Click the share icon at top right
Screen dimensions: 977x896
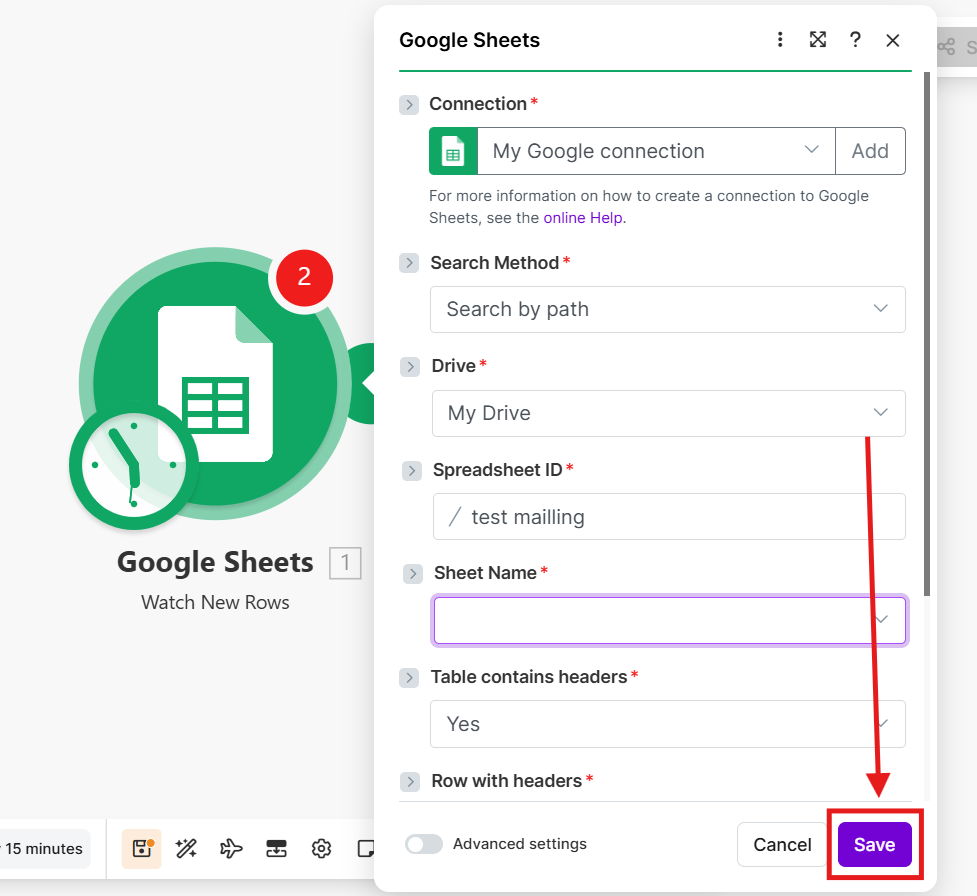946,47
